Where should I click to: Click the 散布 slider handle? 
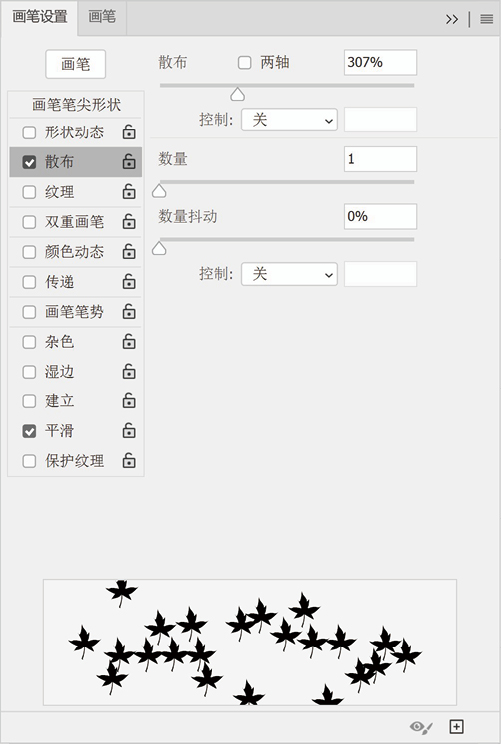[238, 94]
